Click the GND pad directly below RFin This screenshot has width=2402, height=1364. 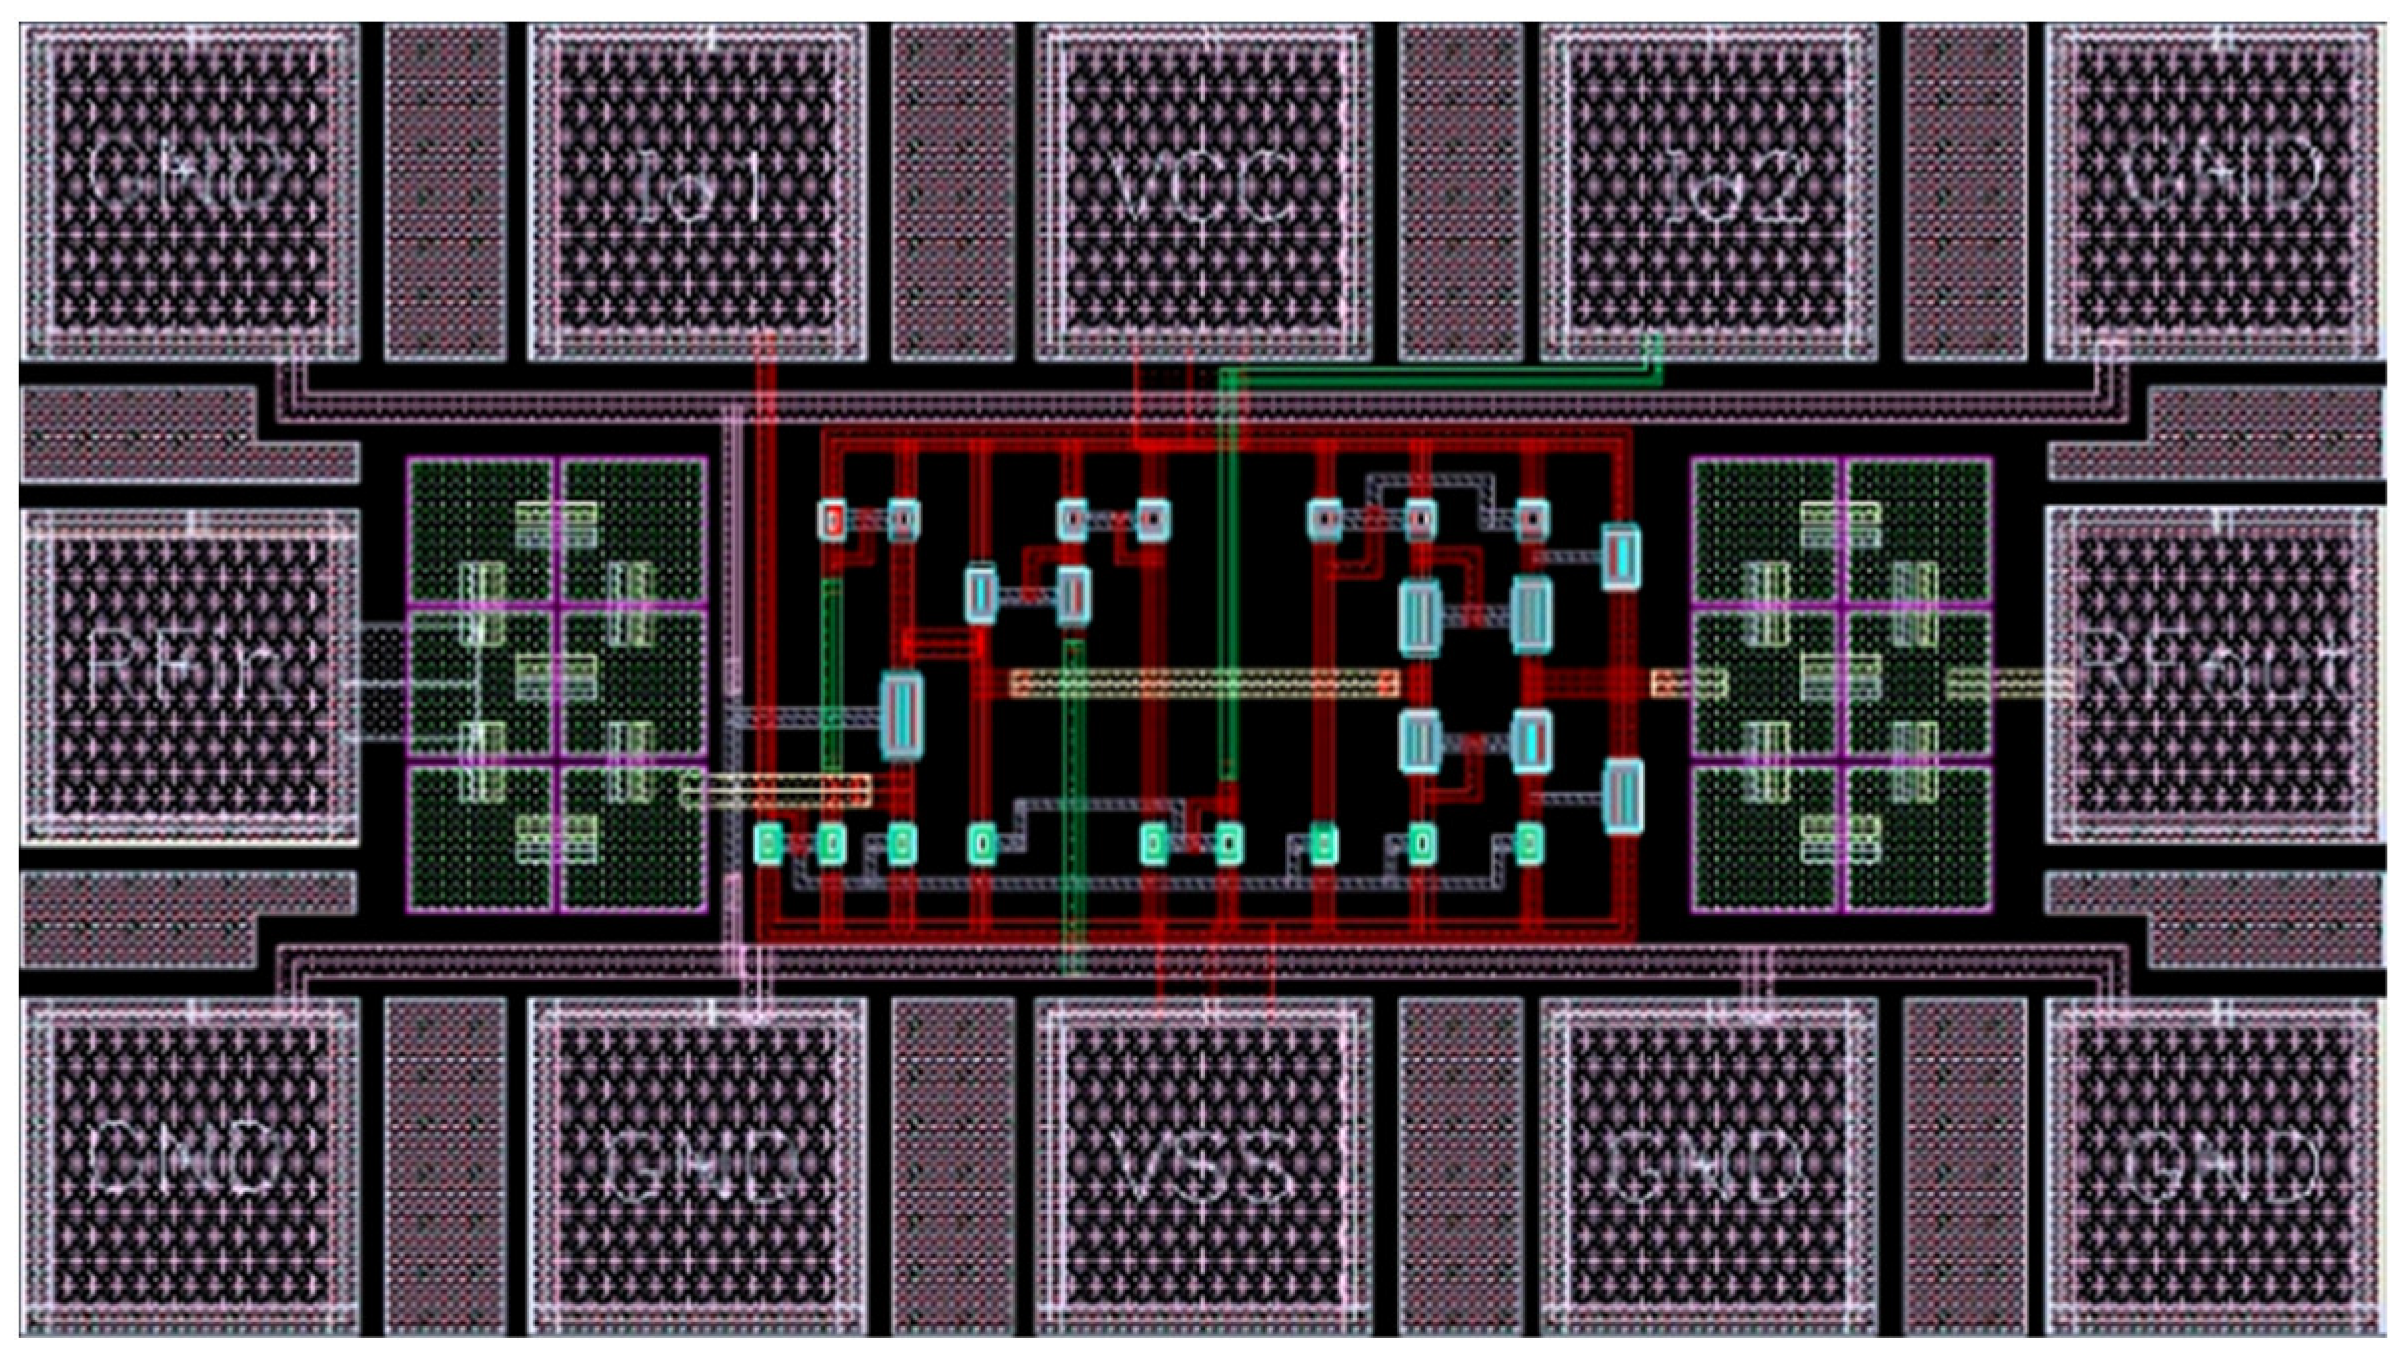click(190, 1165)
